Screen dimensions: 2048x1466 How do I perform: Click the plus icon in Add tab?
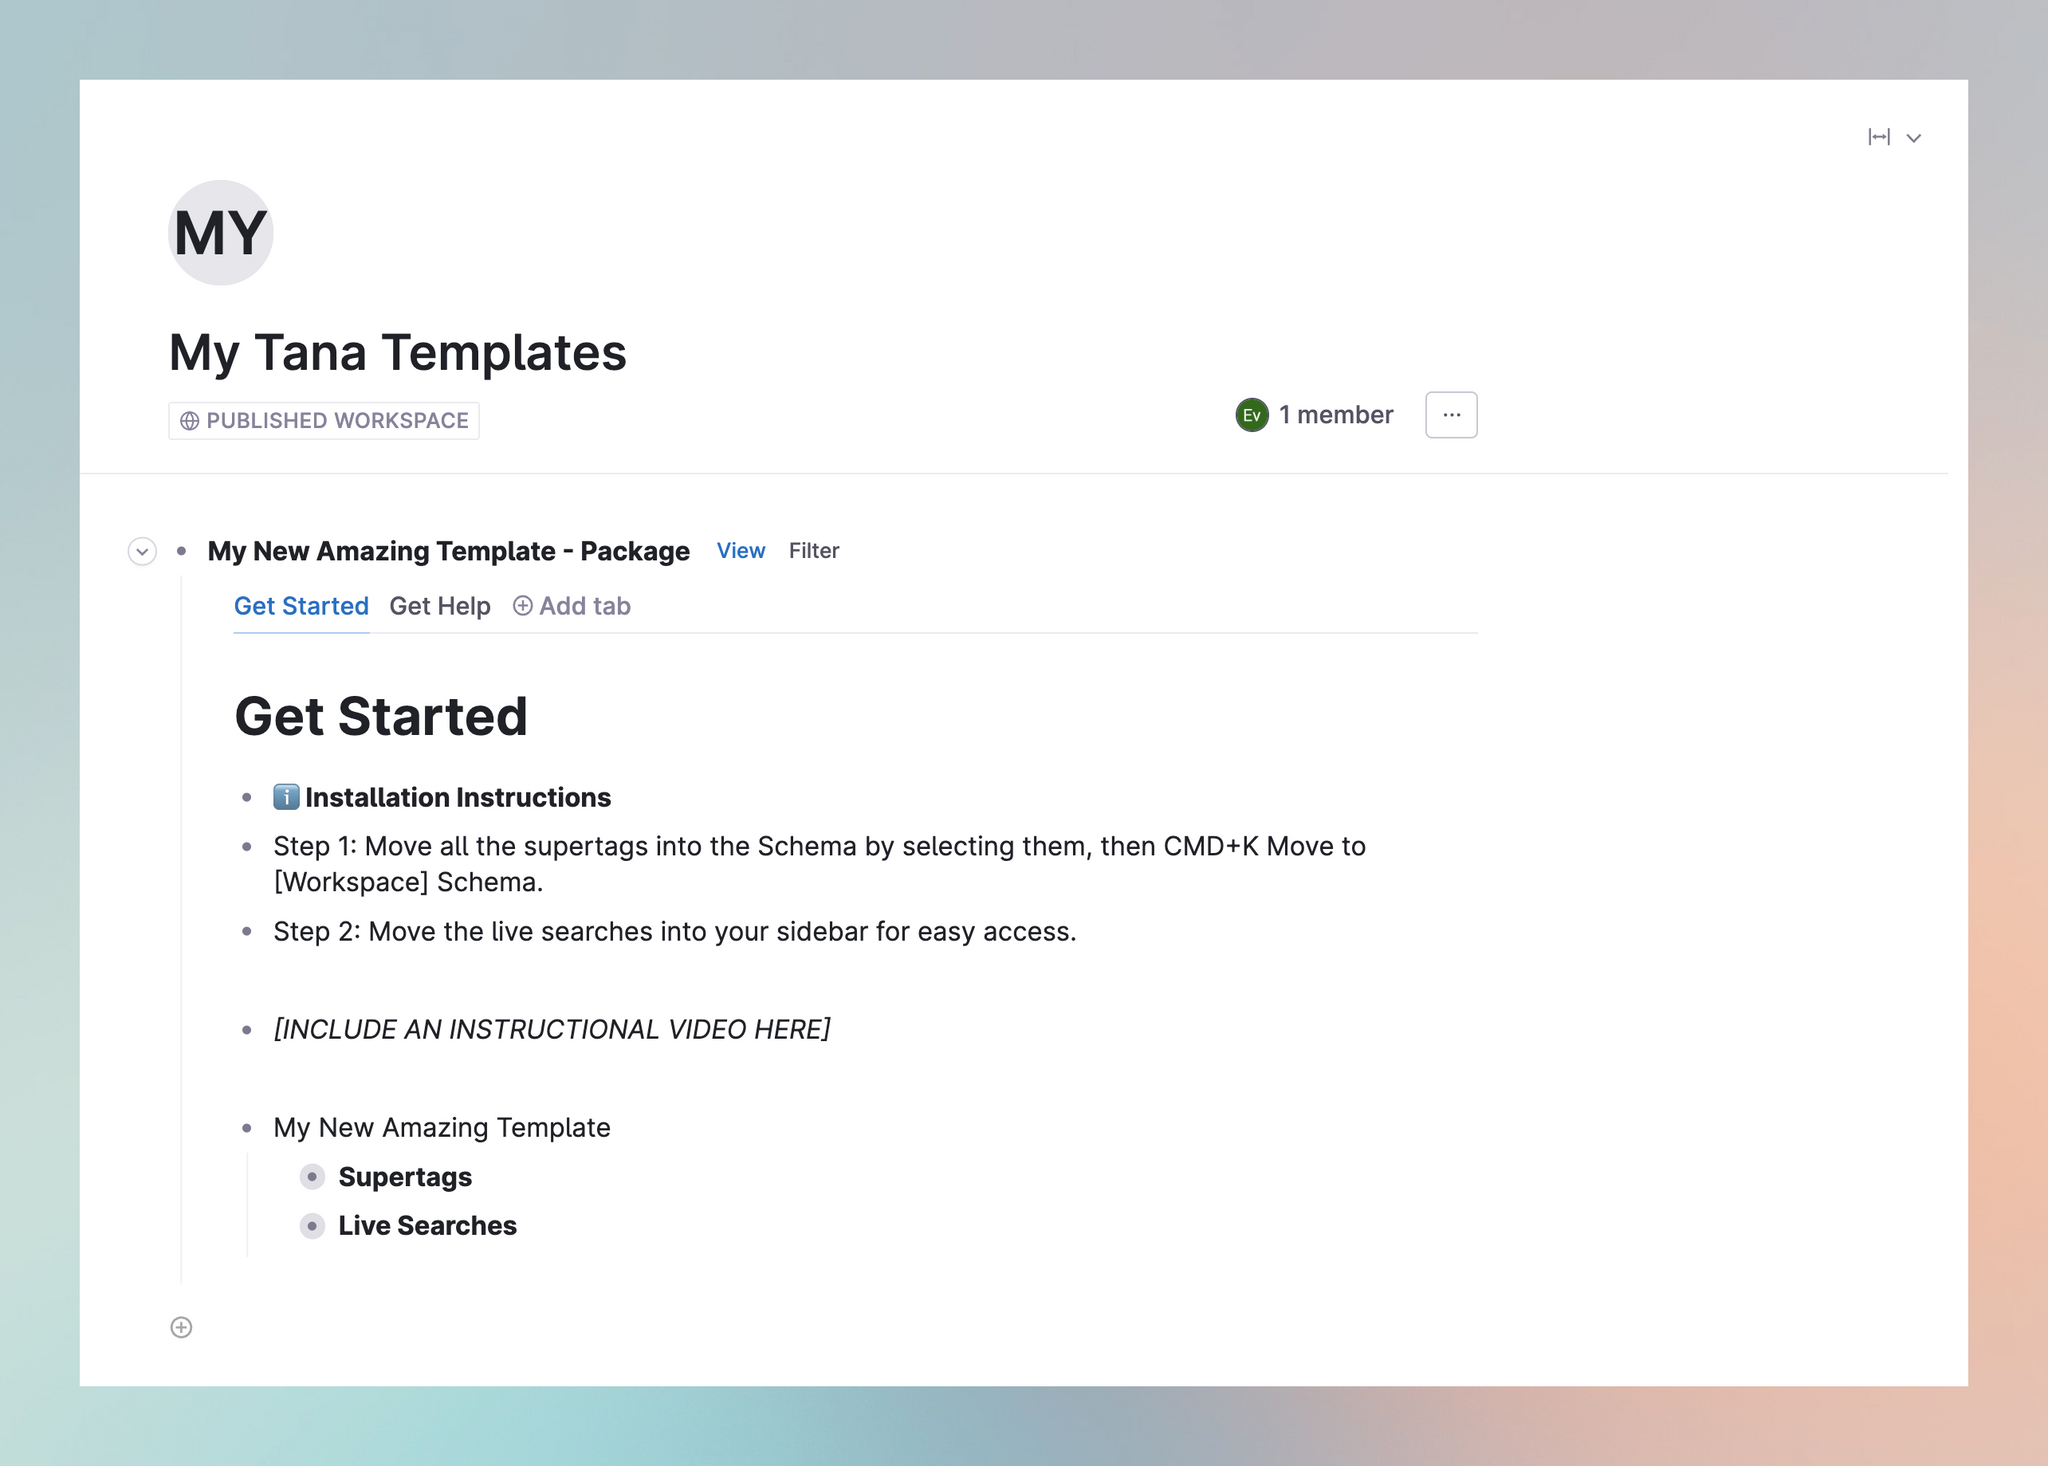[x=522, y=606]
